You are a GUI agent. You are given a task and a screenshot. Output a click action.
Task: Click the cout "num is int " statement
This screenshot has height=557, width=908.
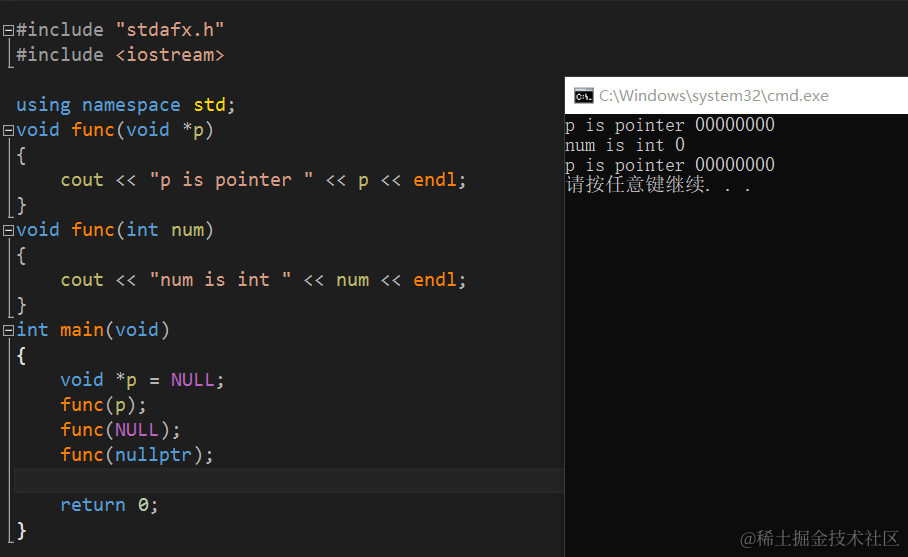[263, 280]
